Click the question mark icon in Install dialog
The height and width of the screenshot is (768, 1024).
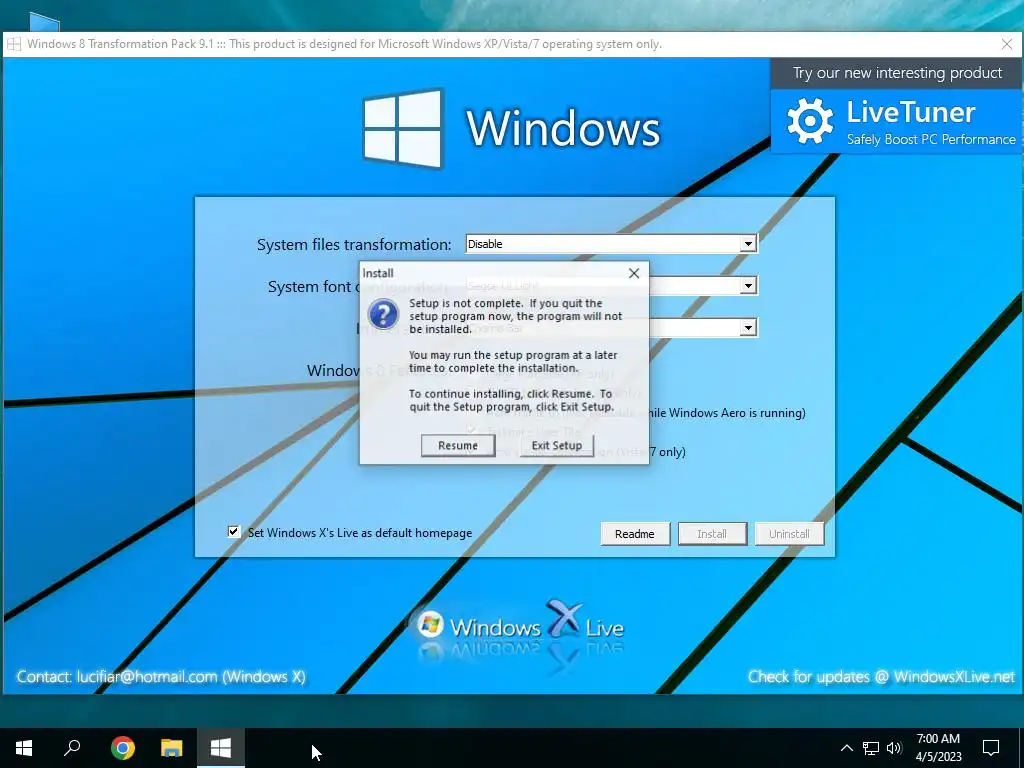[x=383, y=314]
